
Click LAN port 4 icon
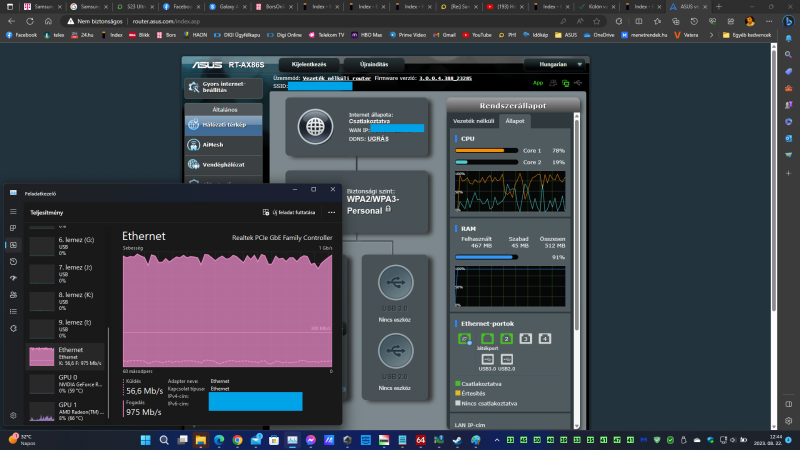tap(545, 339)
